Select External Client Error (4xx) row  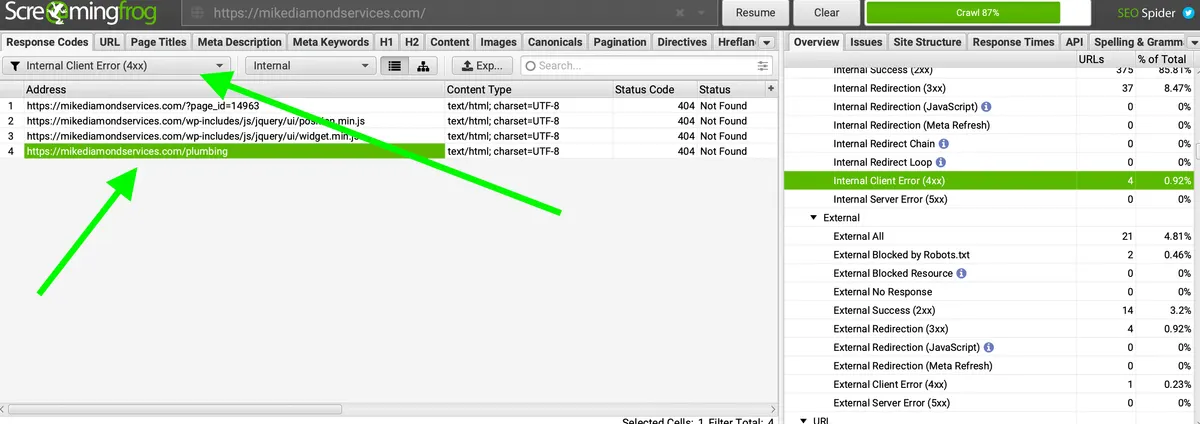(989, 384)
